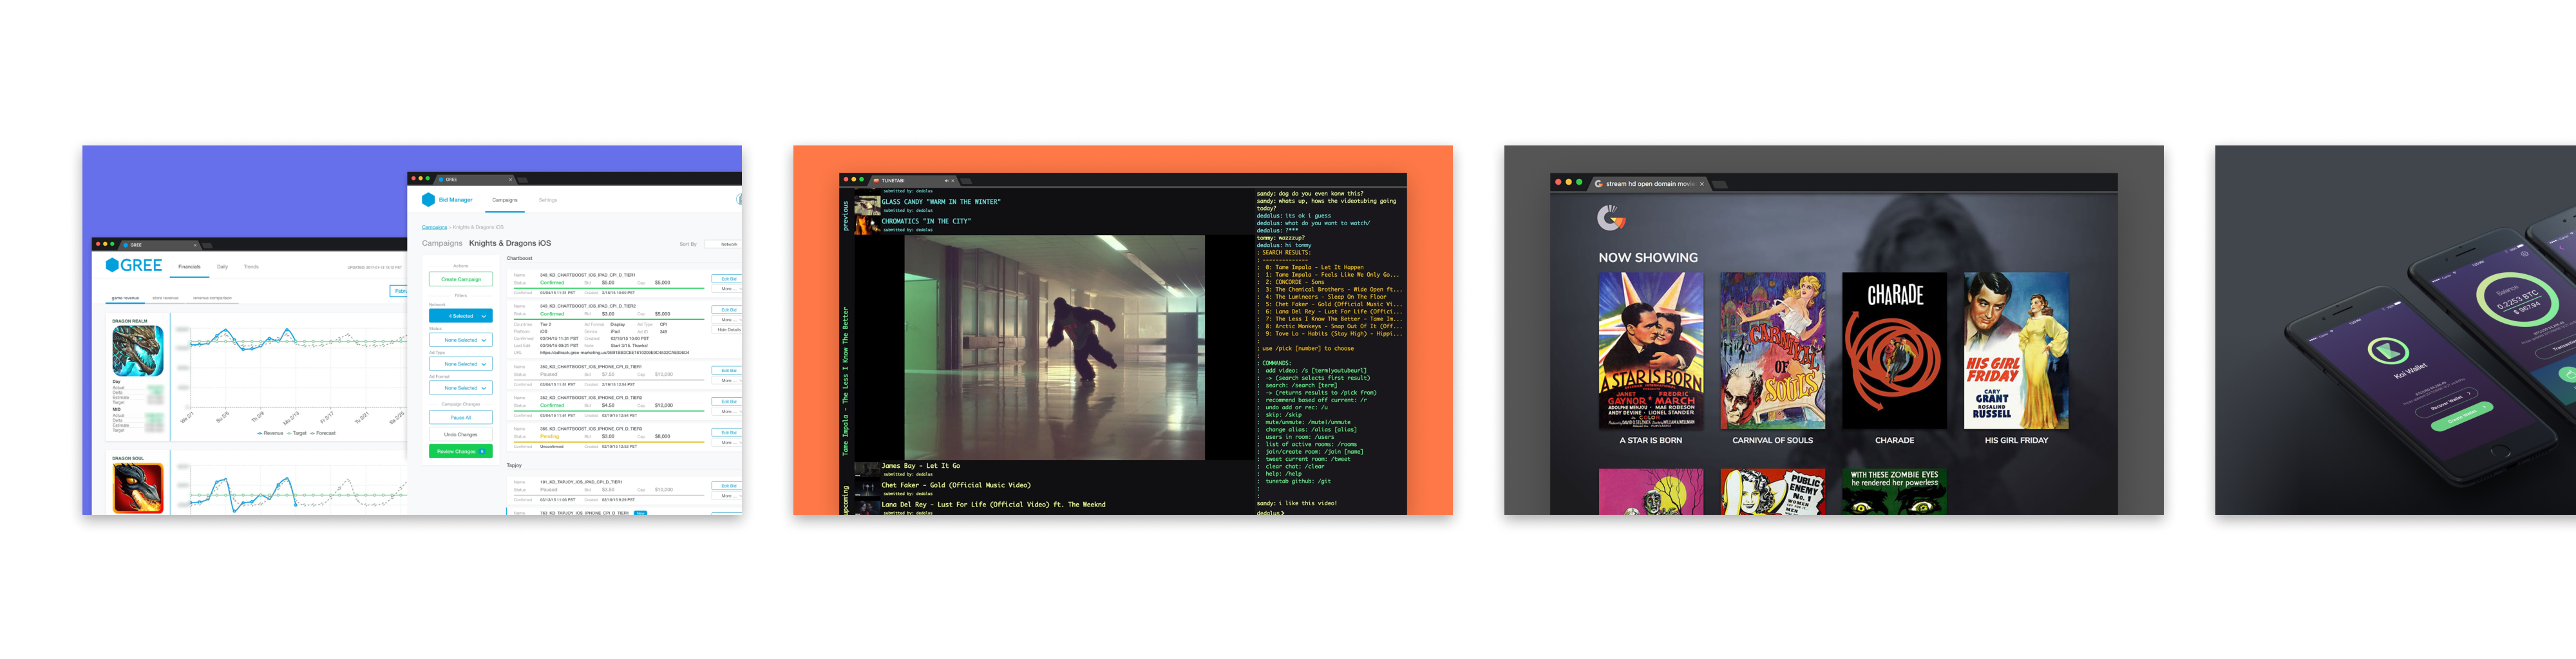Switch to the Trends tab

(x=251, y=267)
